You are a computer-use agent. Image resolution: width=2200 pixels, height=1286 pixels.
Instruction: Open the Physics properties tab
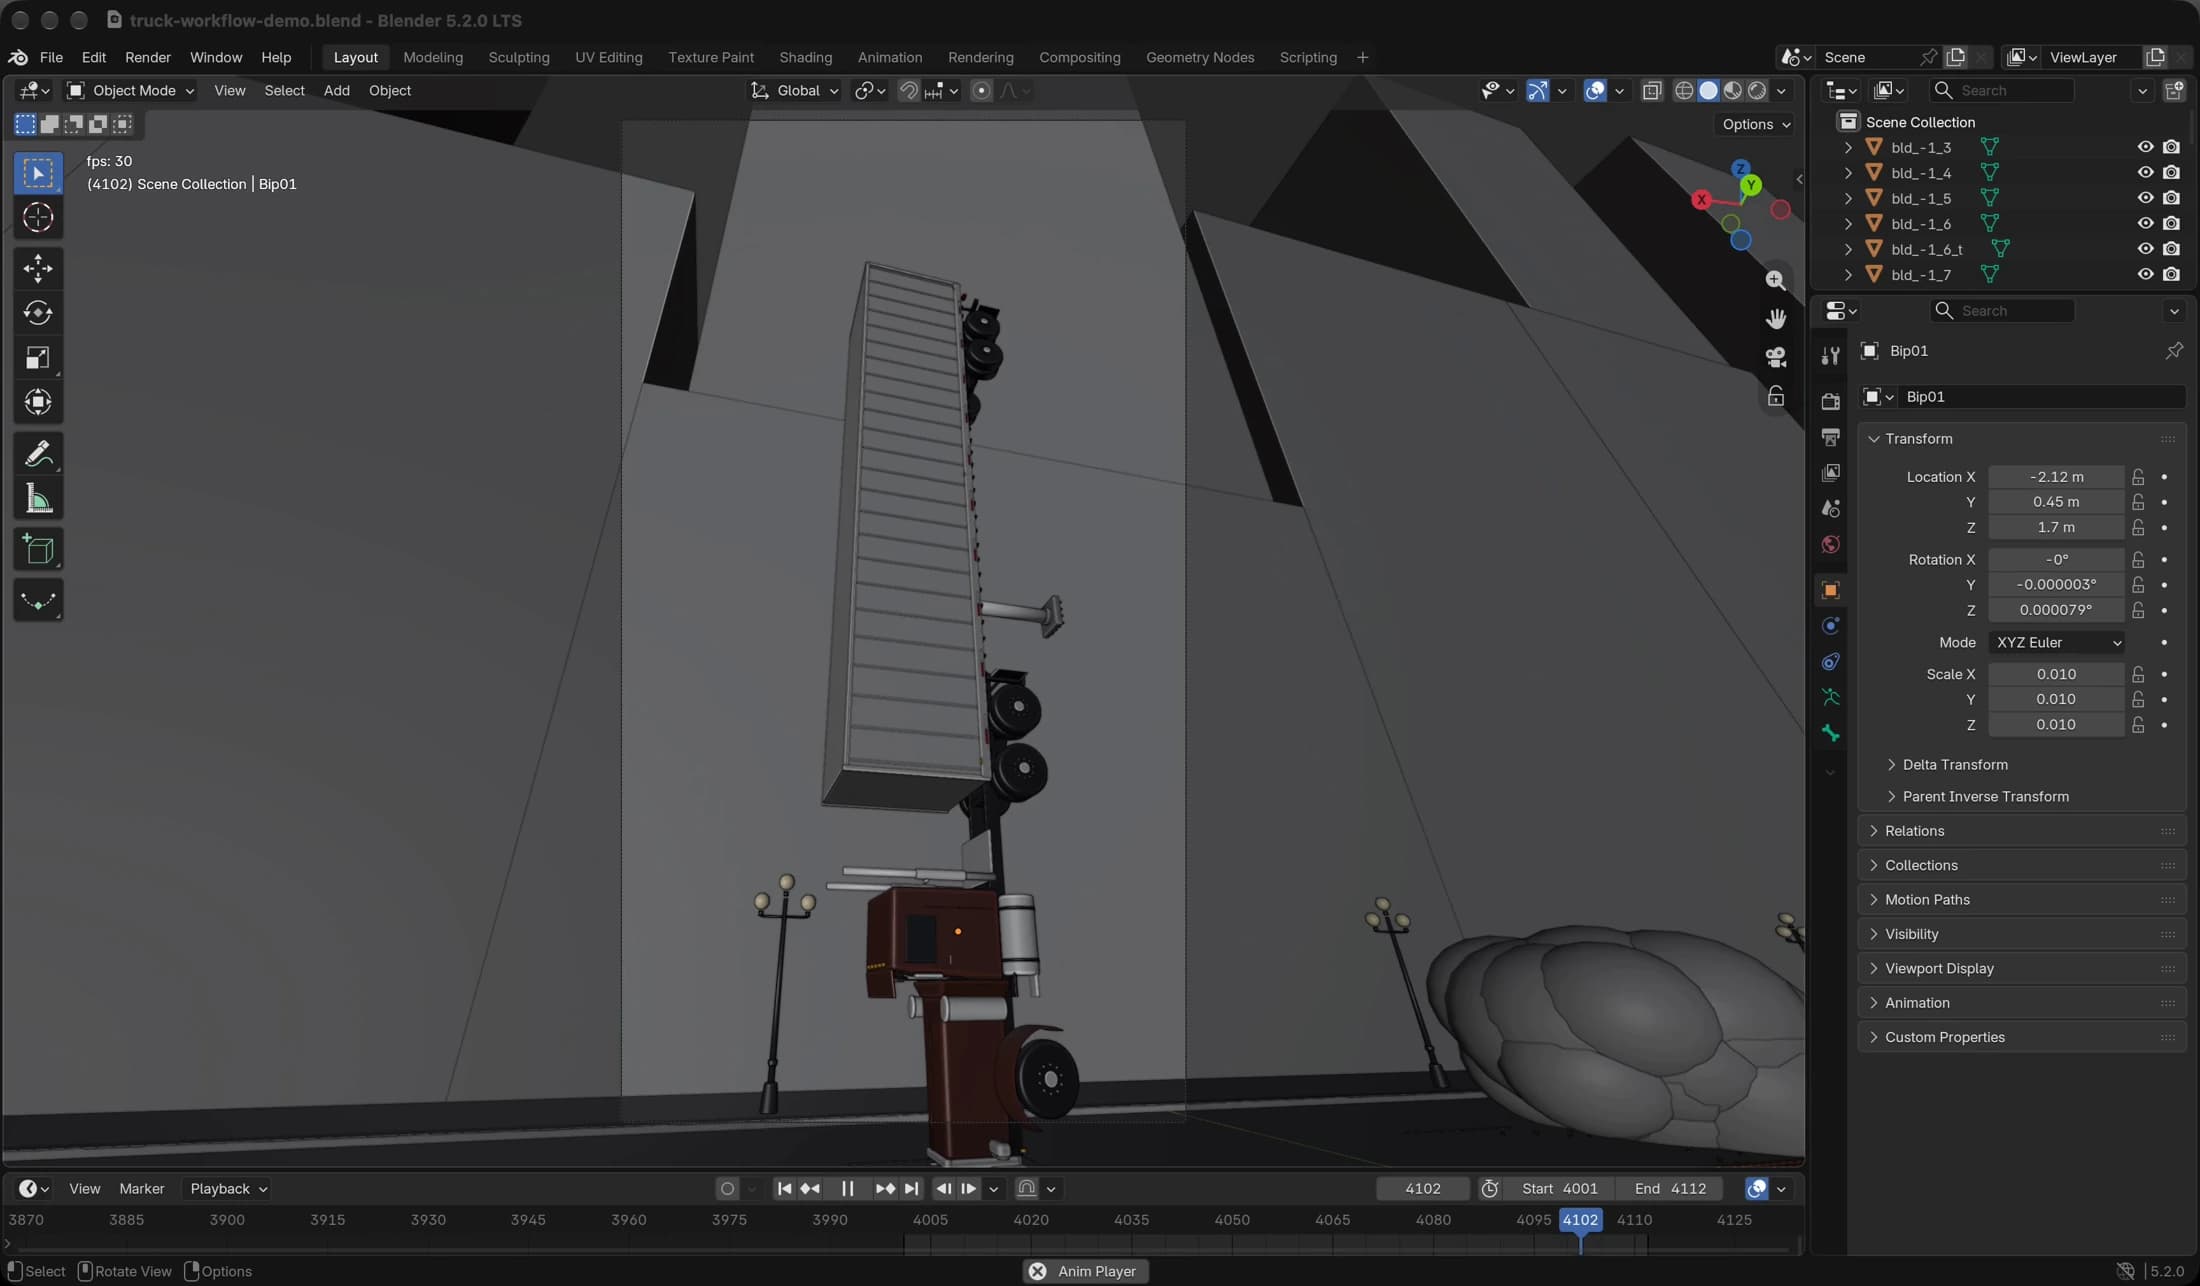click(1831, 626)
